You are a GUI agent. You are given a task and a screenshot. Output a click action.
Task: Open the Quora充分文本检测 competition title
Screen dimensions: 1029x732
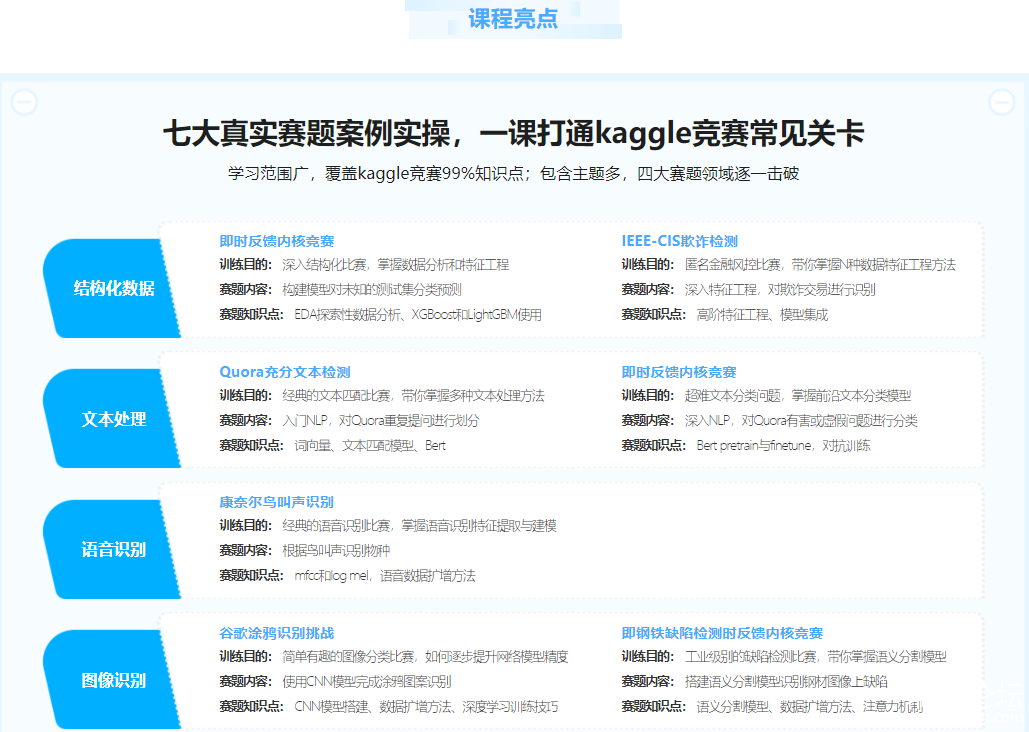pyautogui.click(x=285, y=372)
